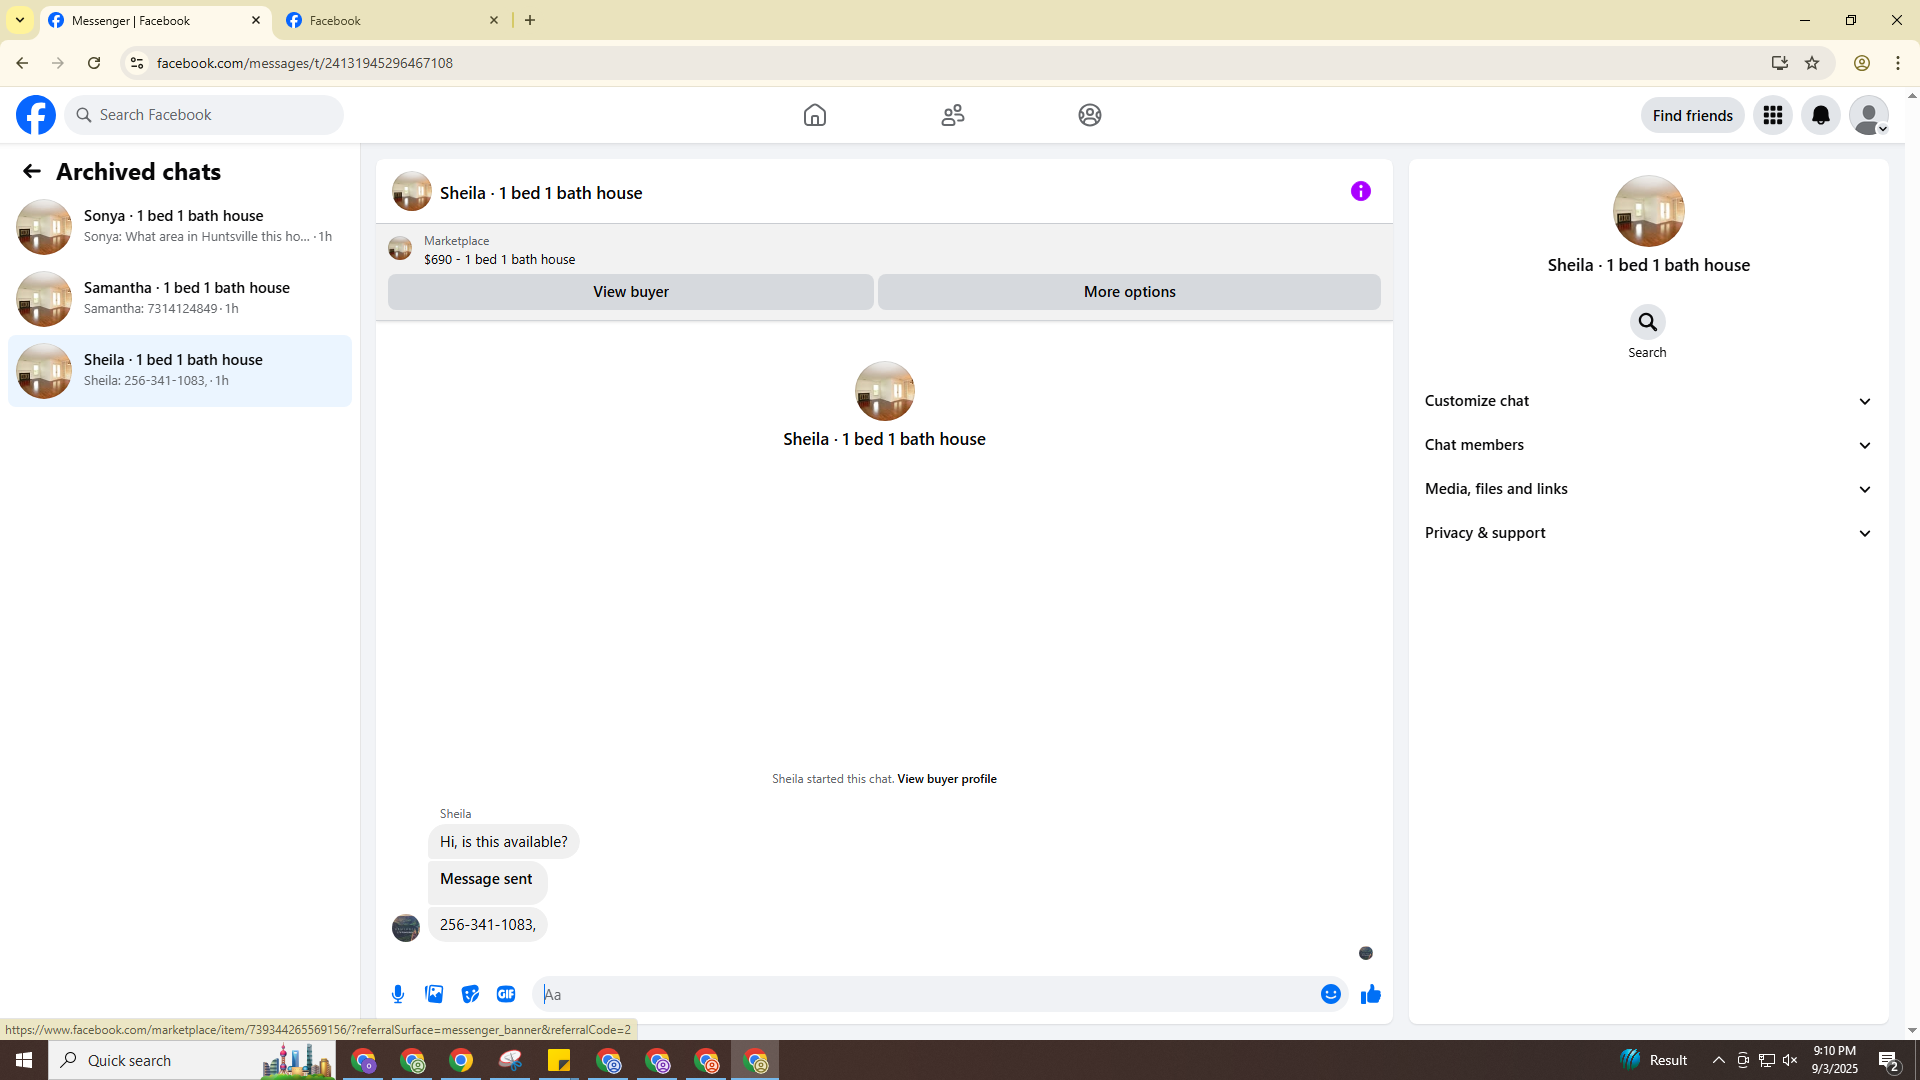Click the install app icon in address bar
This screenshot has height=1080, width=1920.
1779,63
